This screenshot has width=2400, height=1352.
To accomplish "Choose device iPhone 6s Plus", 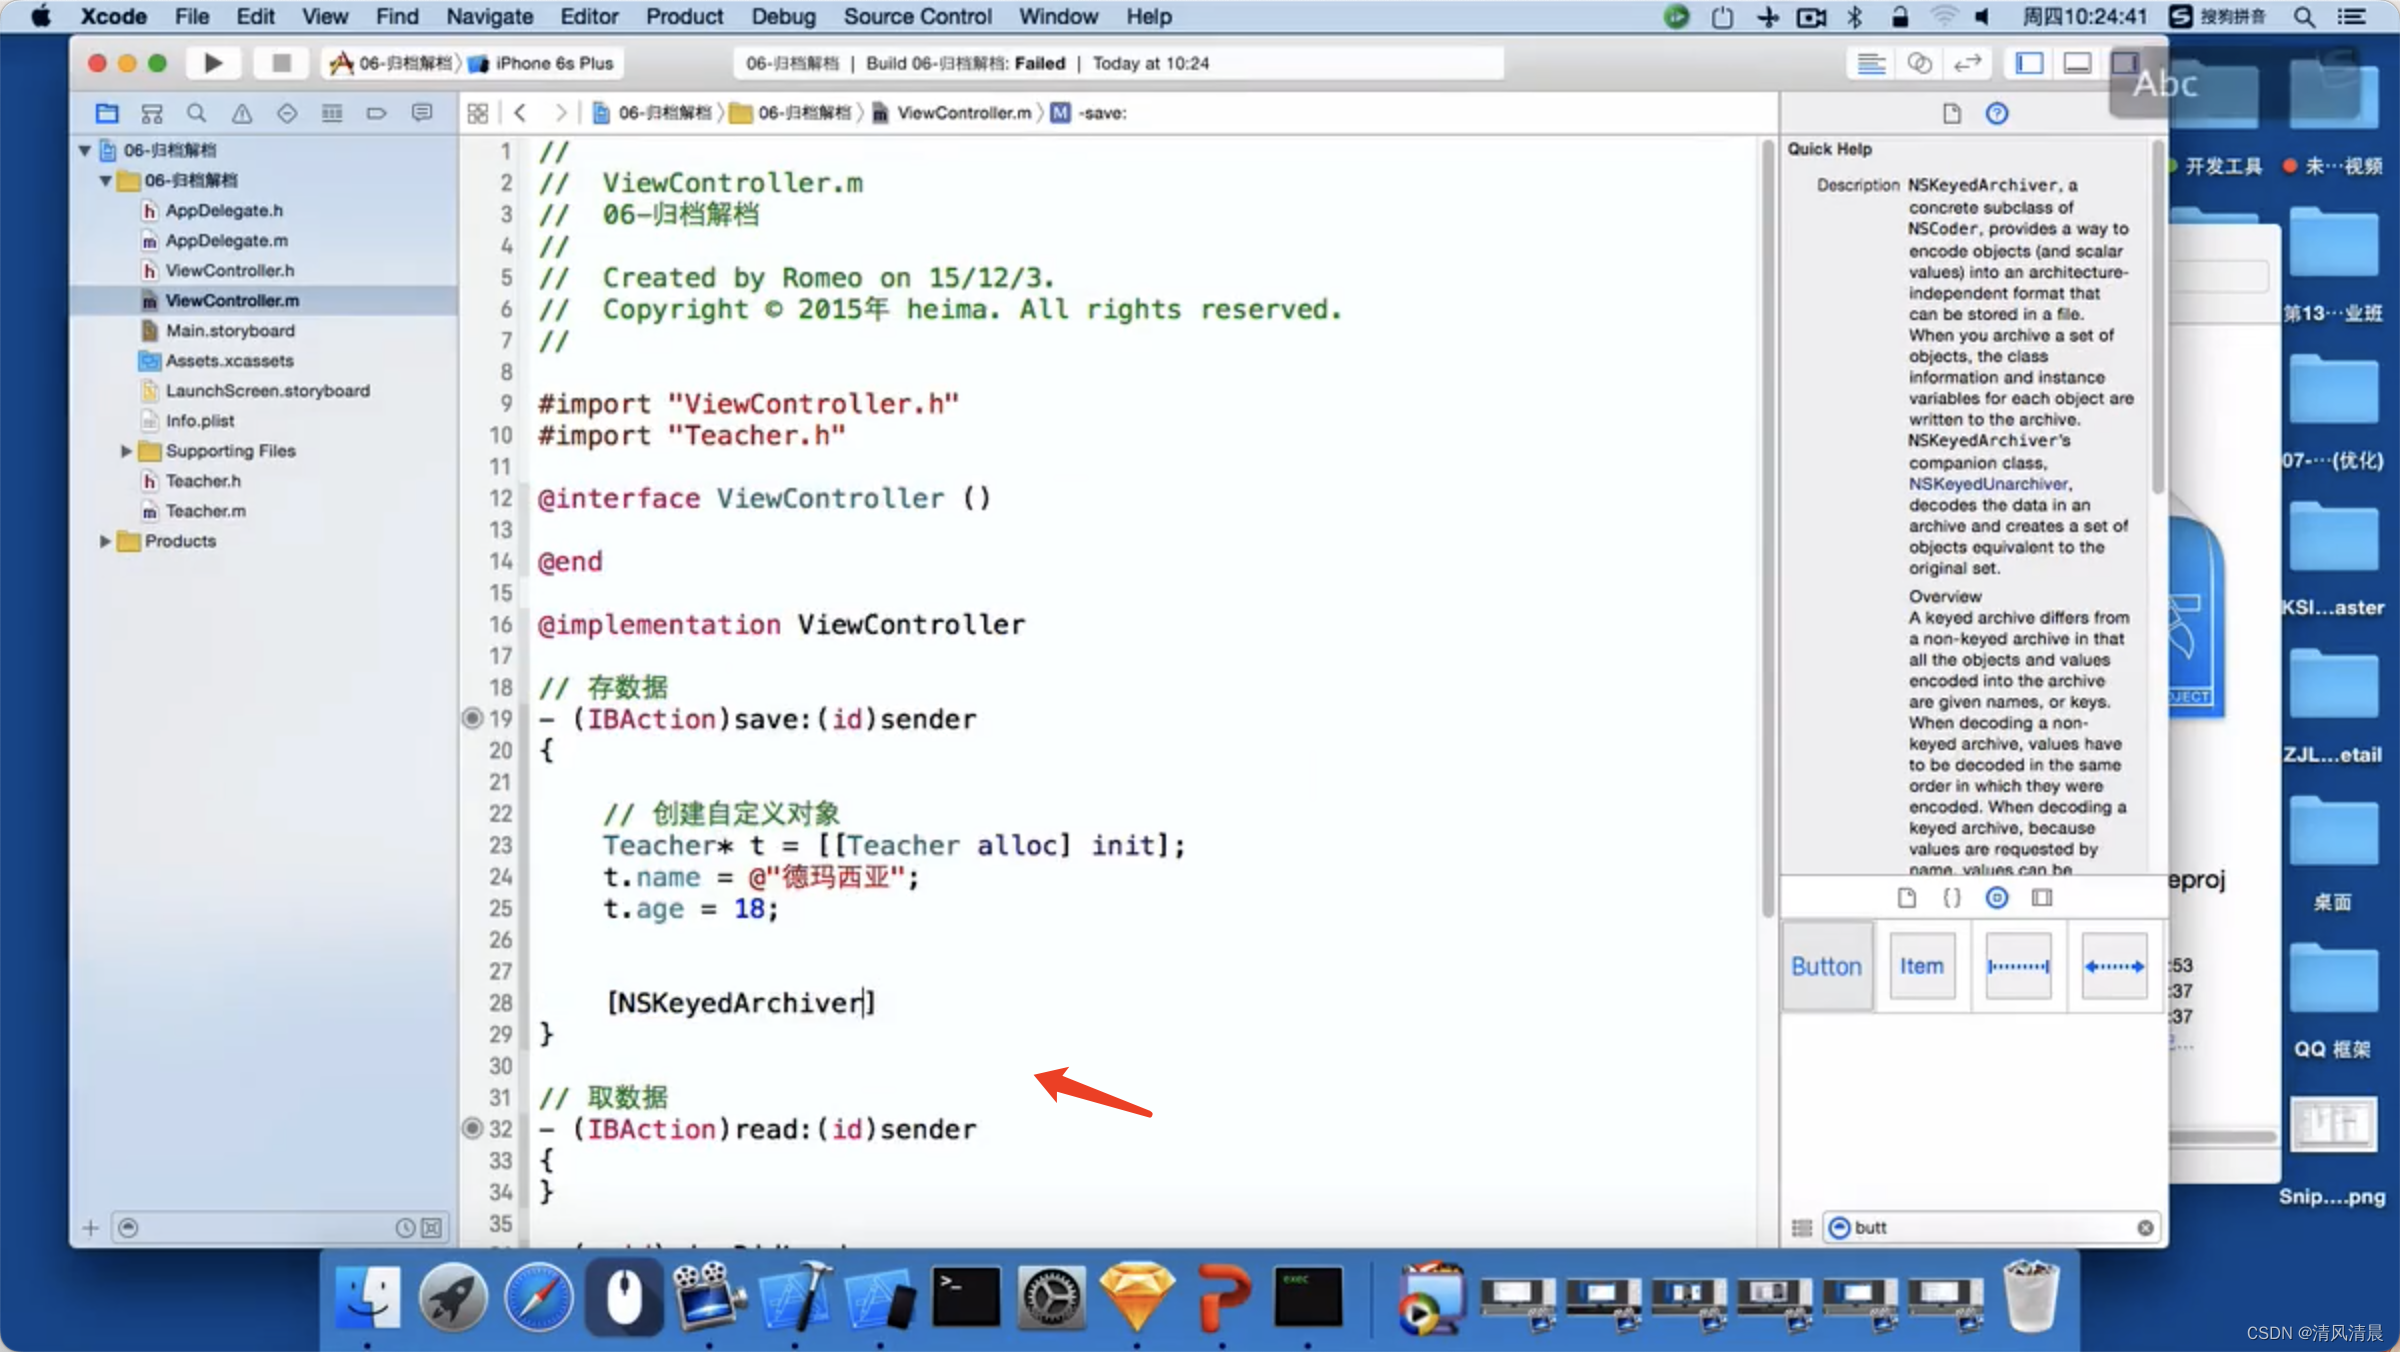I will coord(541,63).
